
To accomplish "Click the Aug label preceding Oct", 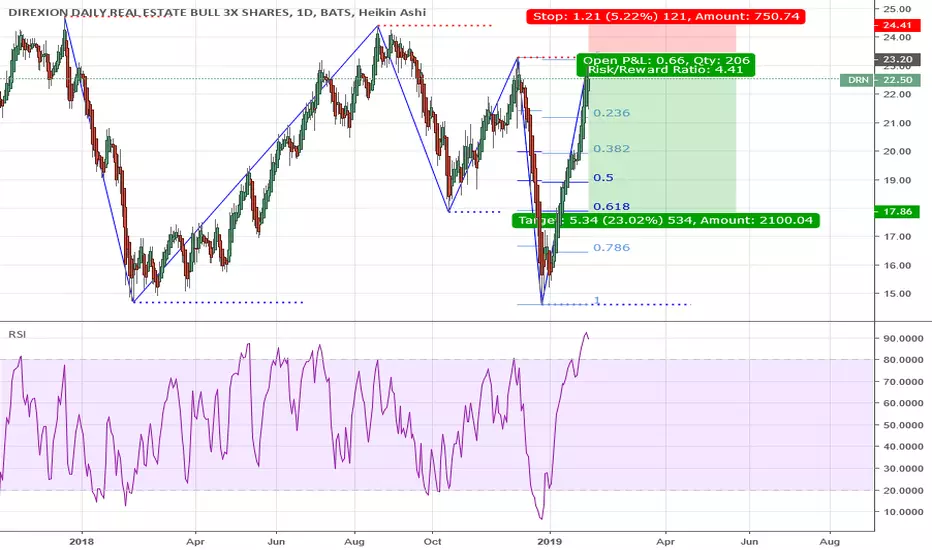I will [x=354, y=542].
